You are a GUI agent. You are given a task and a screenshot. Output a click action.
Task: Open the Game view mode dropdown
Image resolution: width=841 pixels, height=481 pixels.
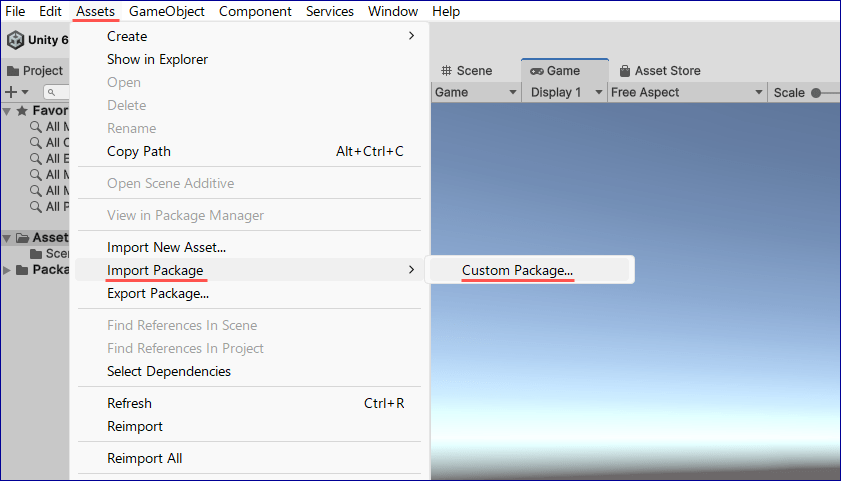pos(476,92)
